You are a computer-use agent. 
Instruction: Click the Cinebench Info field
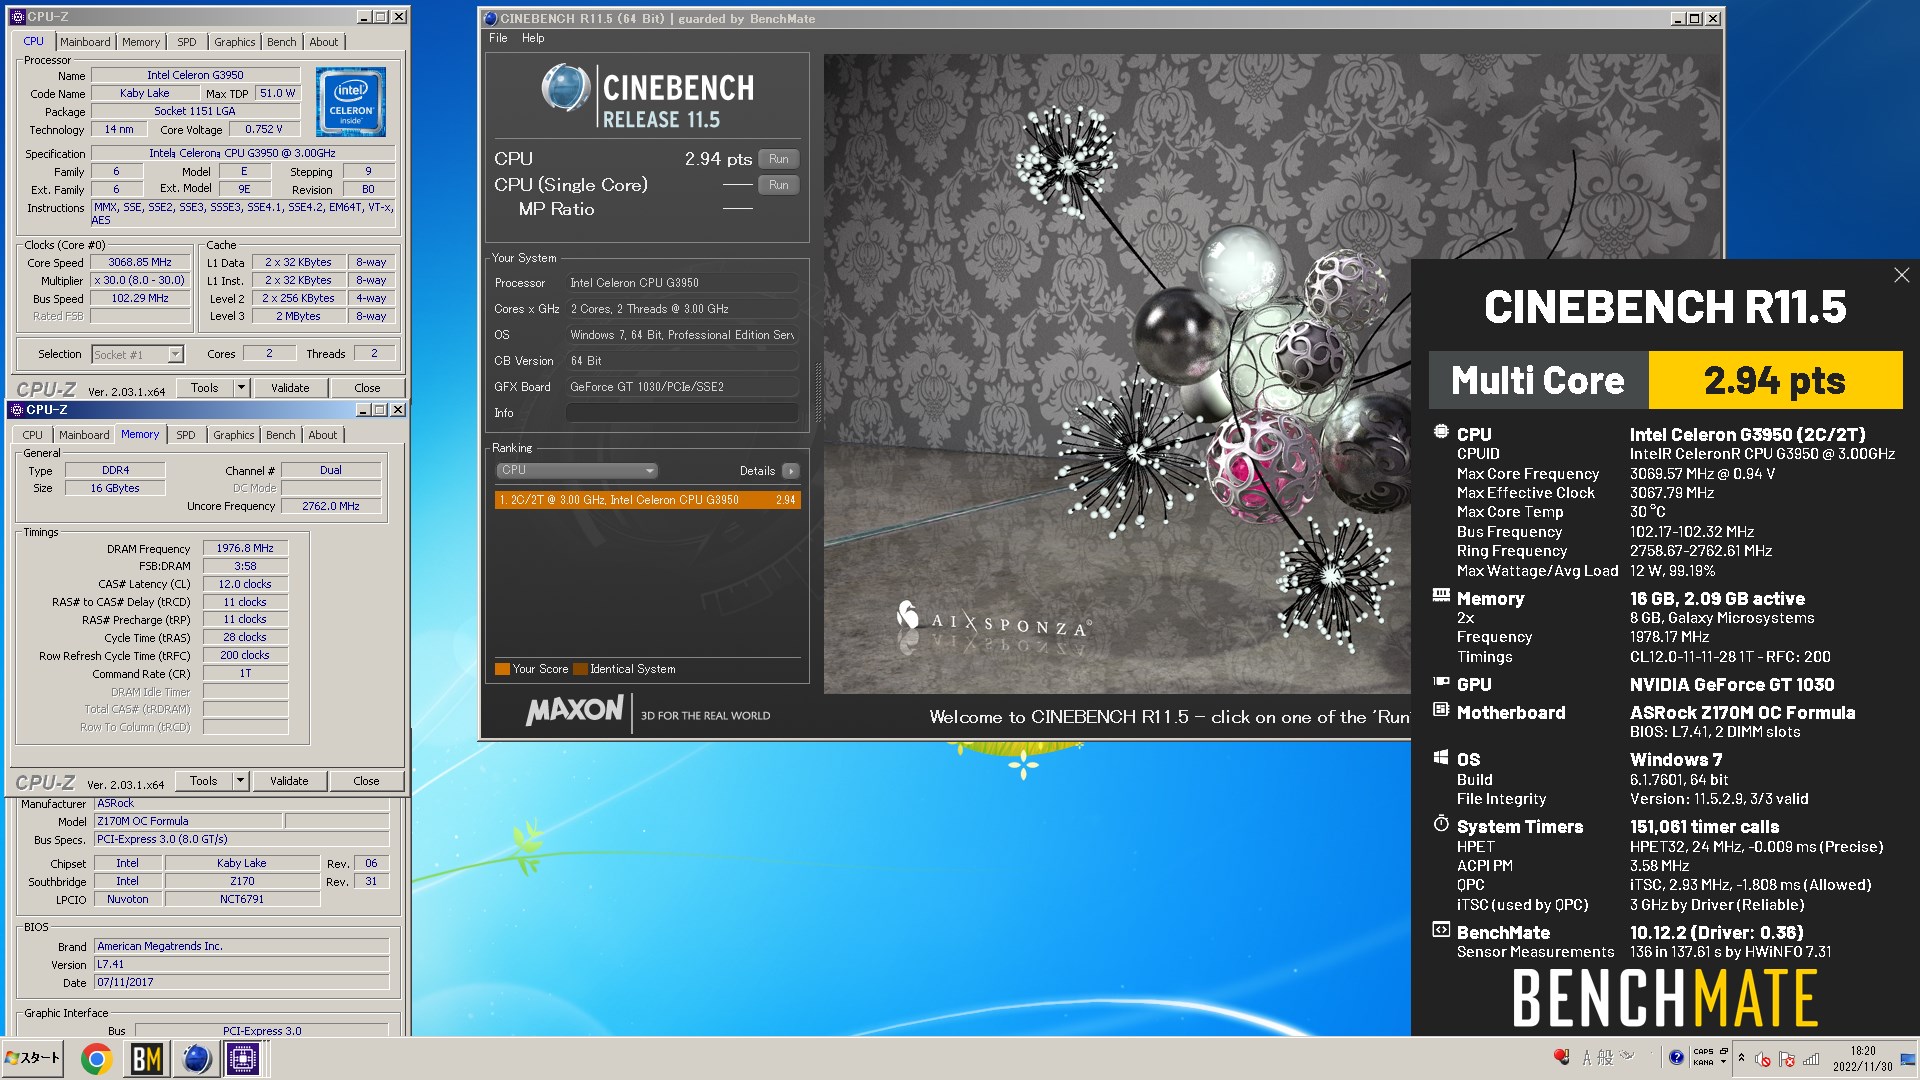[682, 413]
